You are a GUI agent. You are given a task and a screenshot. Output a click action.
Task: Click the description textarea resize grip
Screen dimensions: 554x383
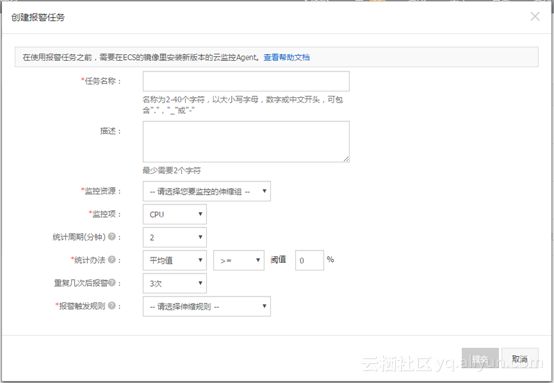click(x=347, y=159)
